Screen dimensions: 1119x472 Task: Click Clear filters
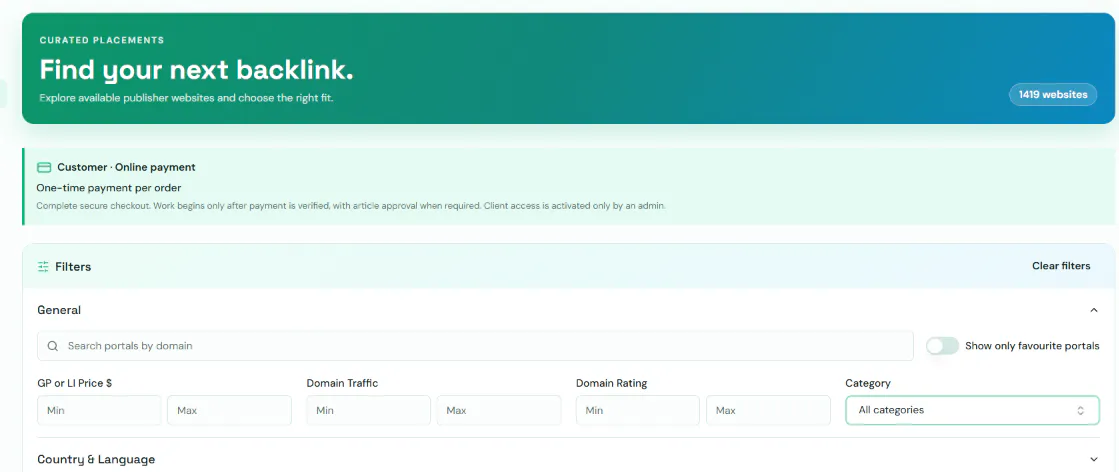coord(1060,266)
